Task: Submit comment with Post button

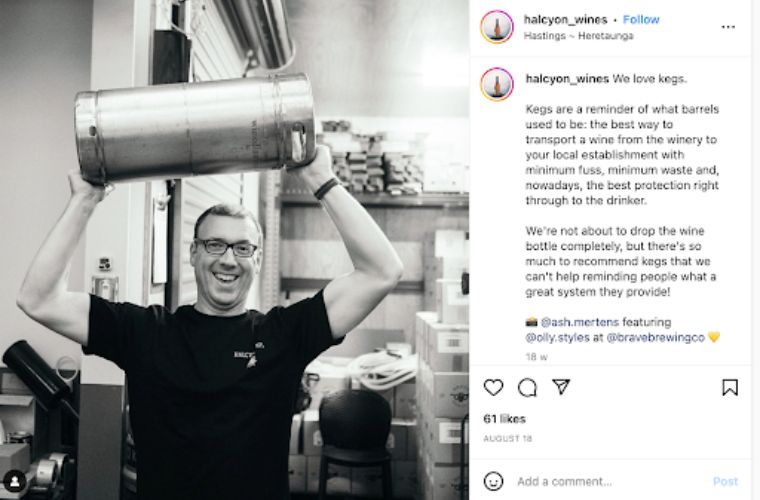Action: click(725, 482)
